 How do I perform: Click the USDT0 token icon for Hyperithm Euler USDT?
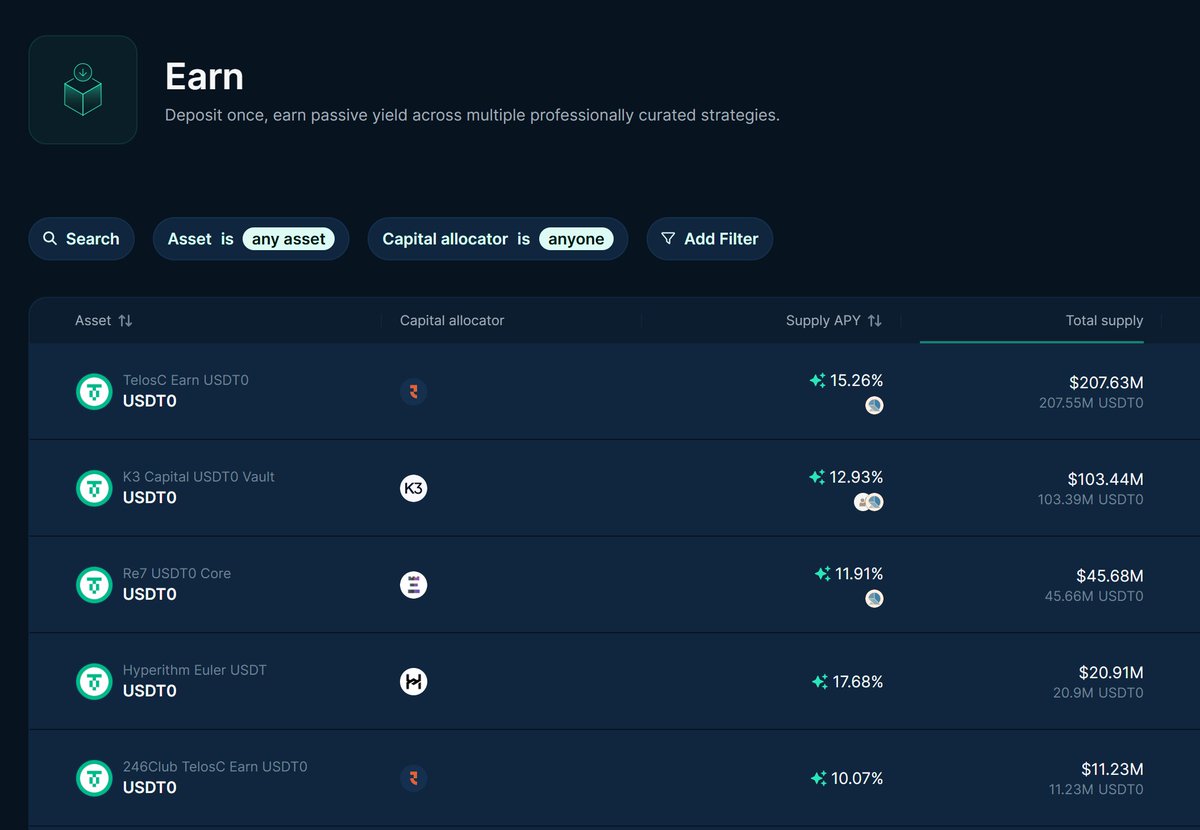(x=94, y=681)
